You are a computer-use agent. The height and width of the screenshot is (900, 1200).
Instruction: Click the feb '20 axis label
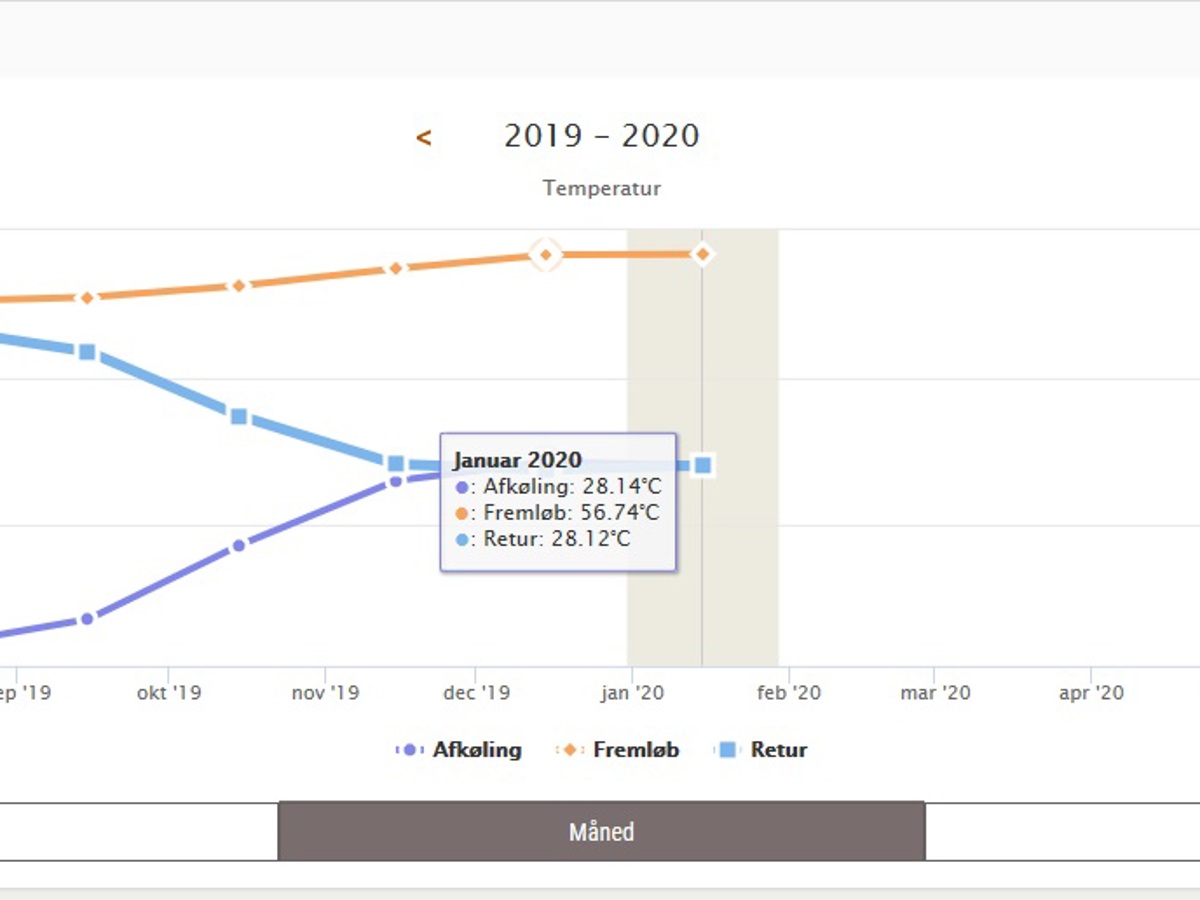coord(789,693)
